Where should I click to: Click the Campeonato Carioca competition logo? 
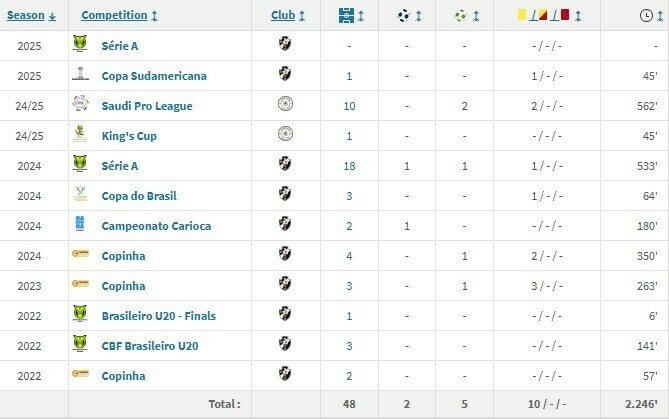(x=80, y=225)
